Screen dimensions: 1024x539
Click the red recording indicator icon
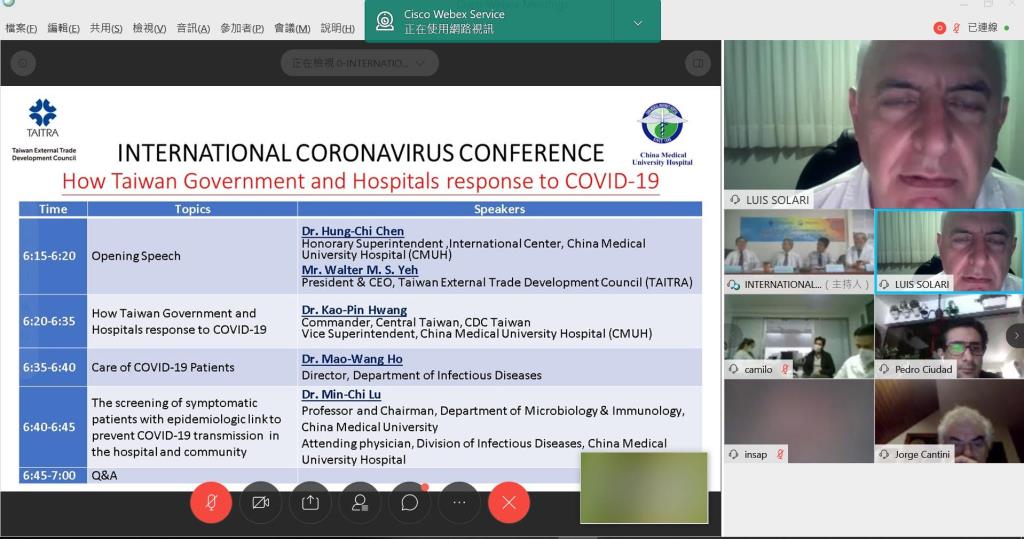(x=939, y=28)
